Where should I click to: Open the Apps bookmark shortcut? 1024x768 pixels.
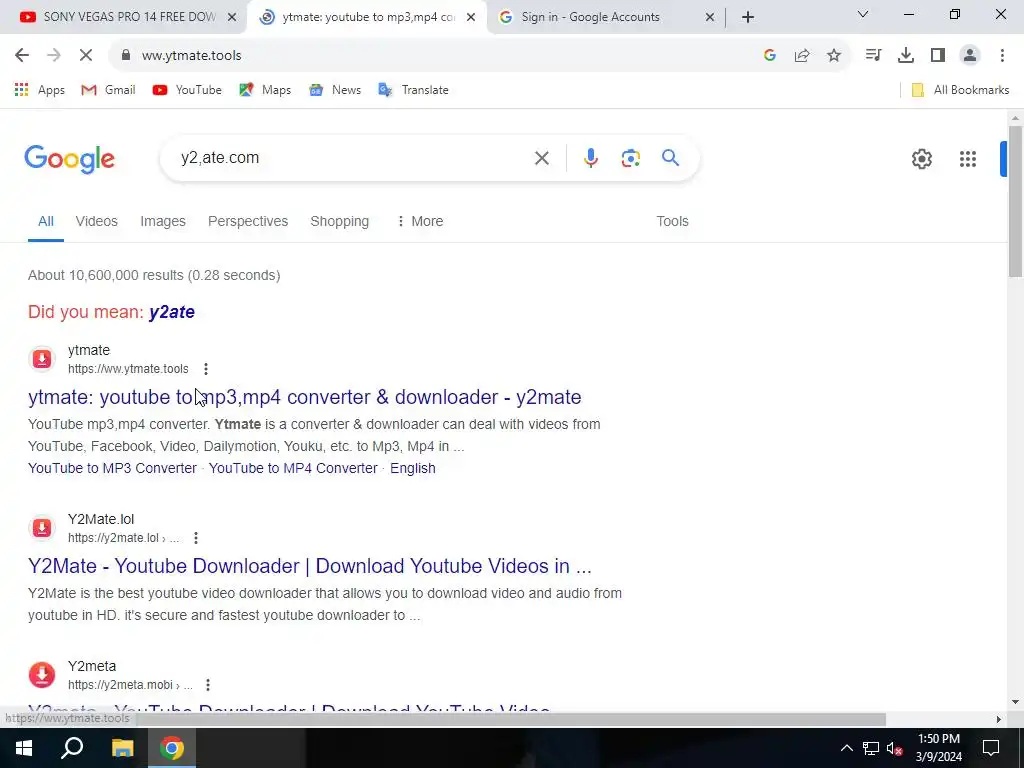[40, 90]
